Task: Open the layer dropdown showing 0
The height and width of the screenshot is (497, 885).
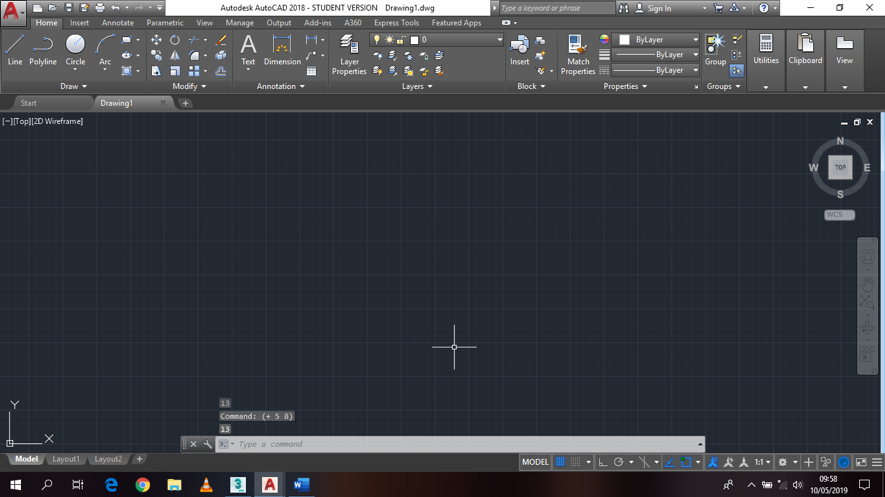Action: 436,39
